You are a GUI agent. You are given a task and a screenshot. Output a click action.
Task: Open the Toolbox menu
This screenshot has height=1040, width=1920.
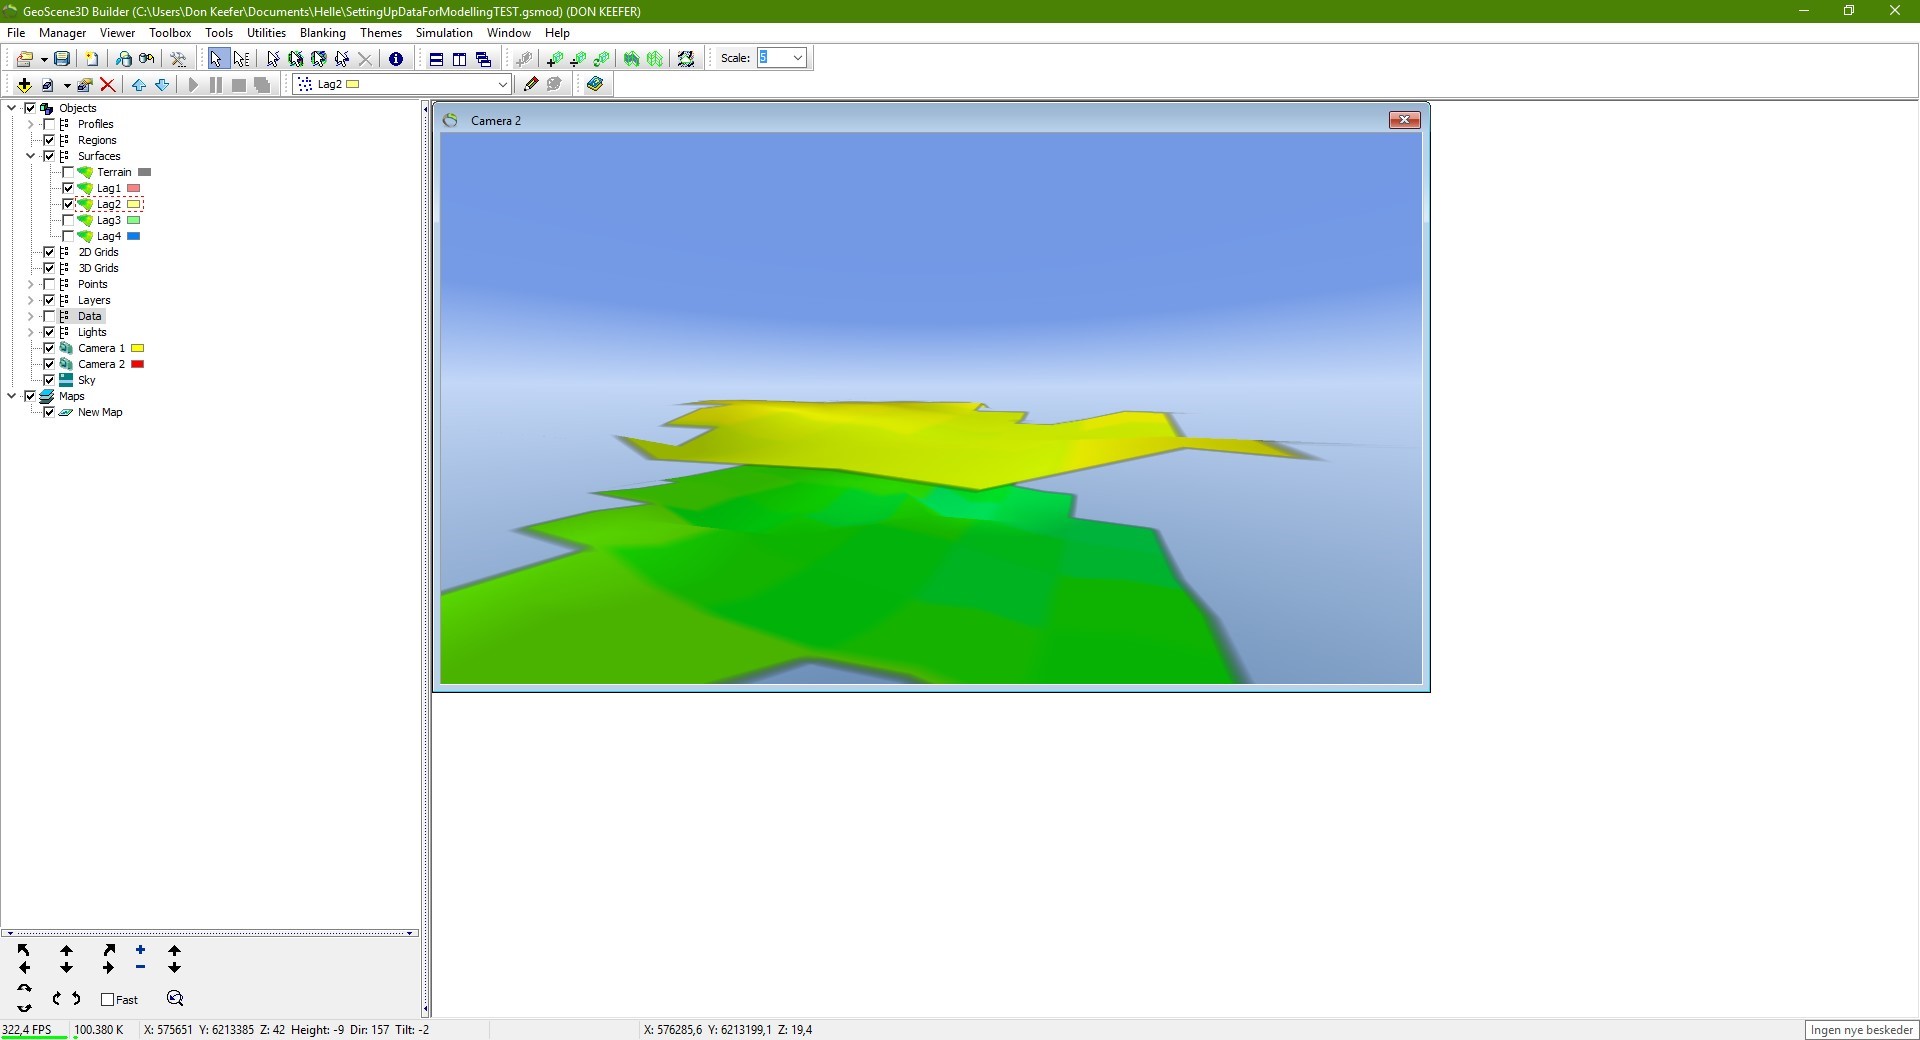coord(170,33)
